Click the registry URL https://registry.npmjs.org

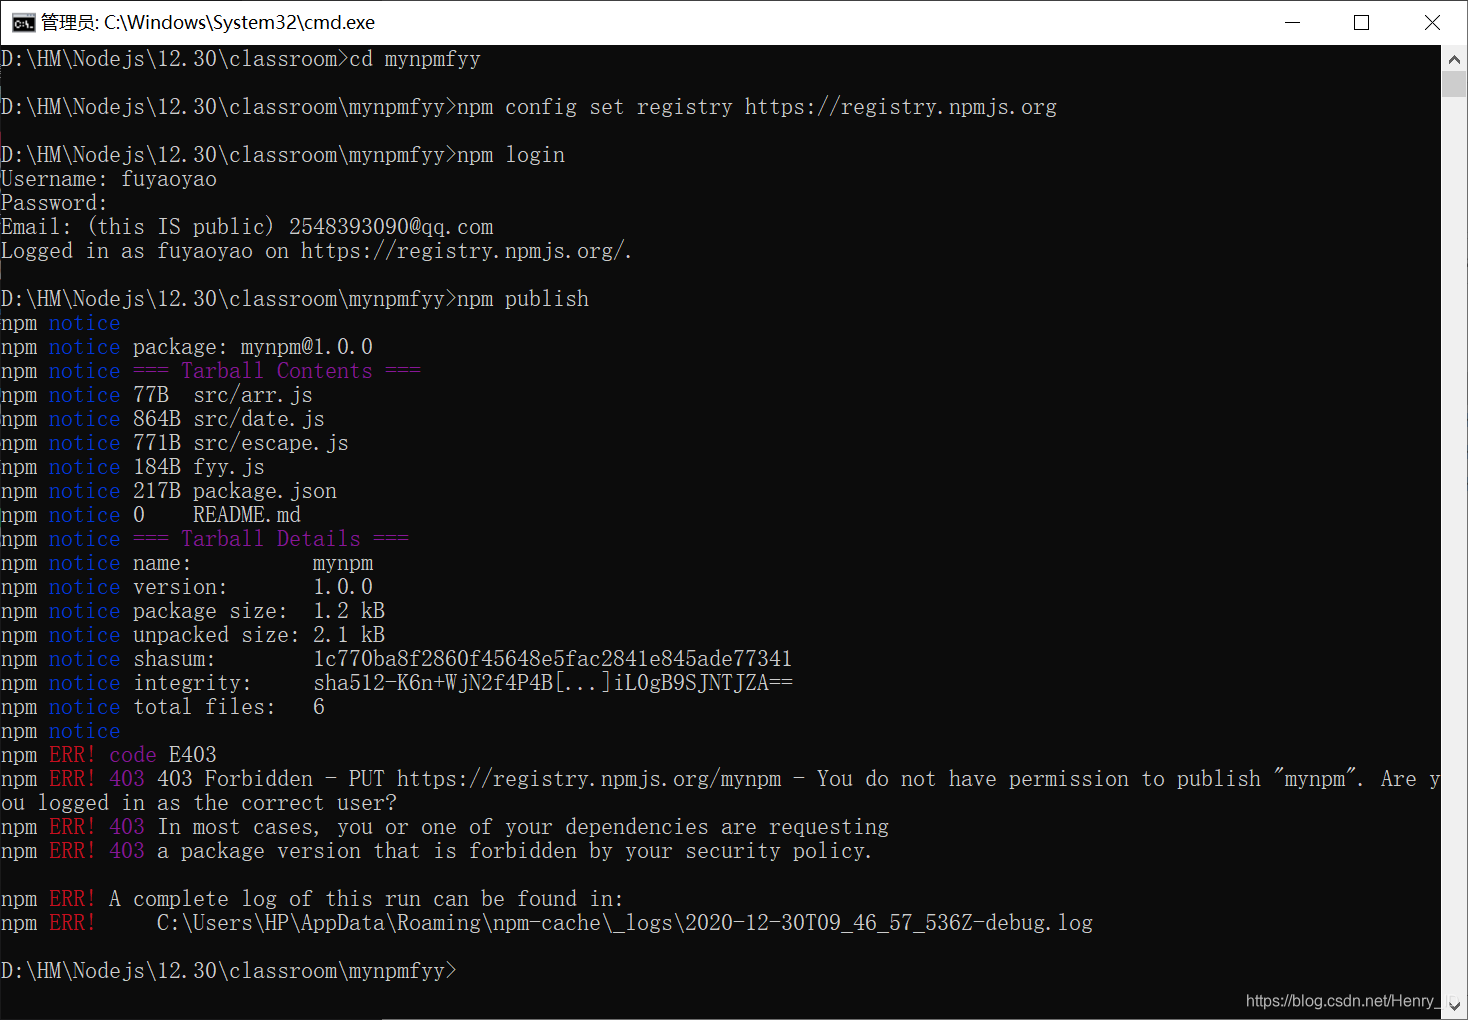point(900,107)
